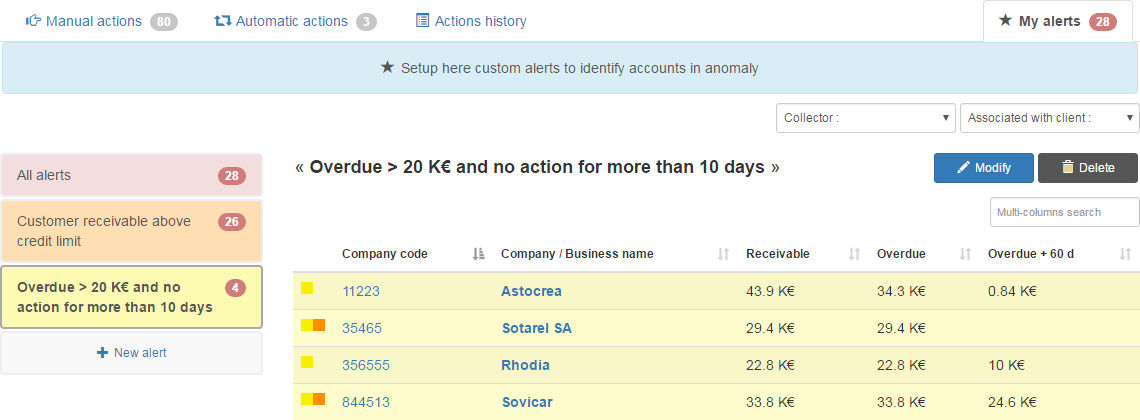Click the yellow-orange status indicator for Sovicar

coord(313,400)
